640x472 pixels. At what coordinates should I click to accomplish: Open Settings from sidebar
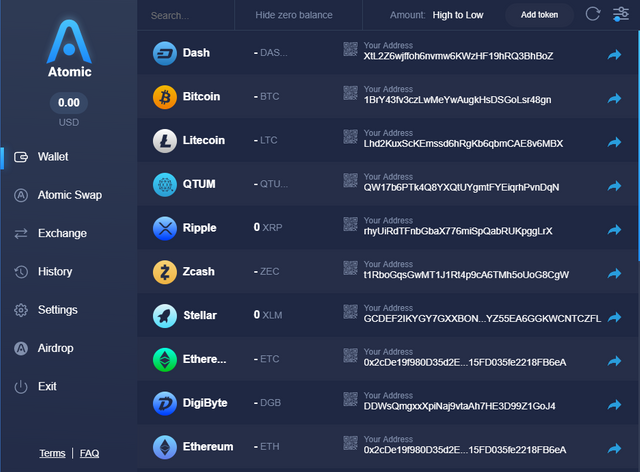pyautogui.click(x=45, y=310)
